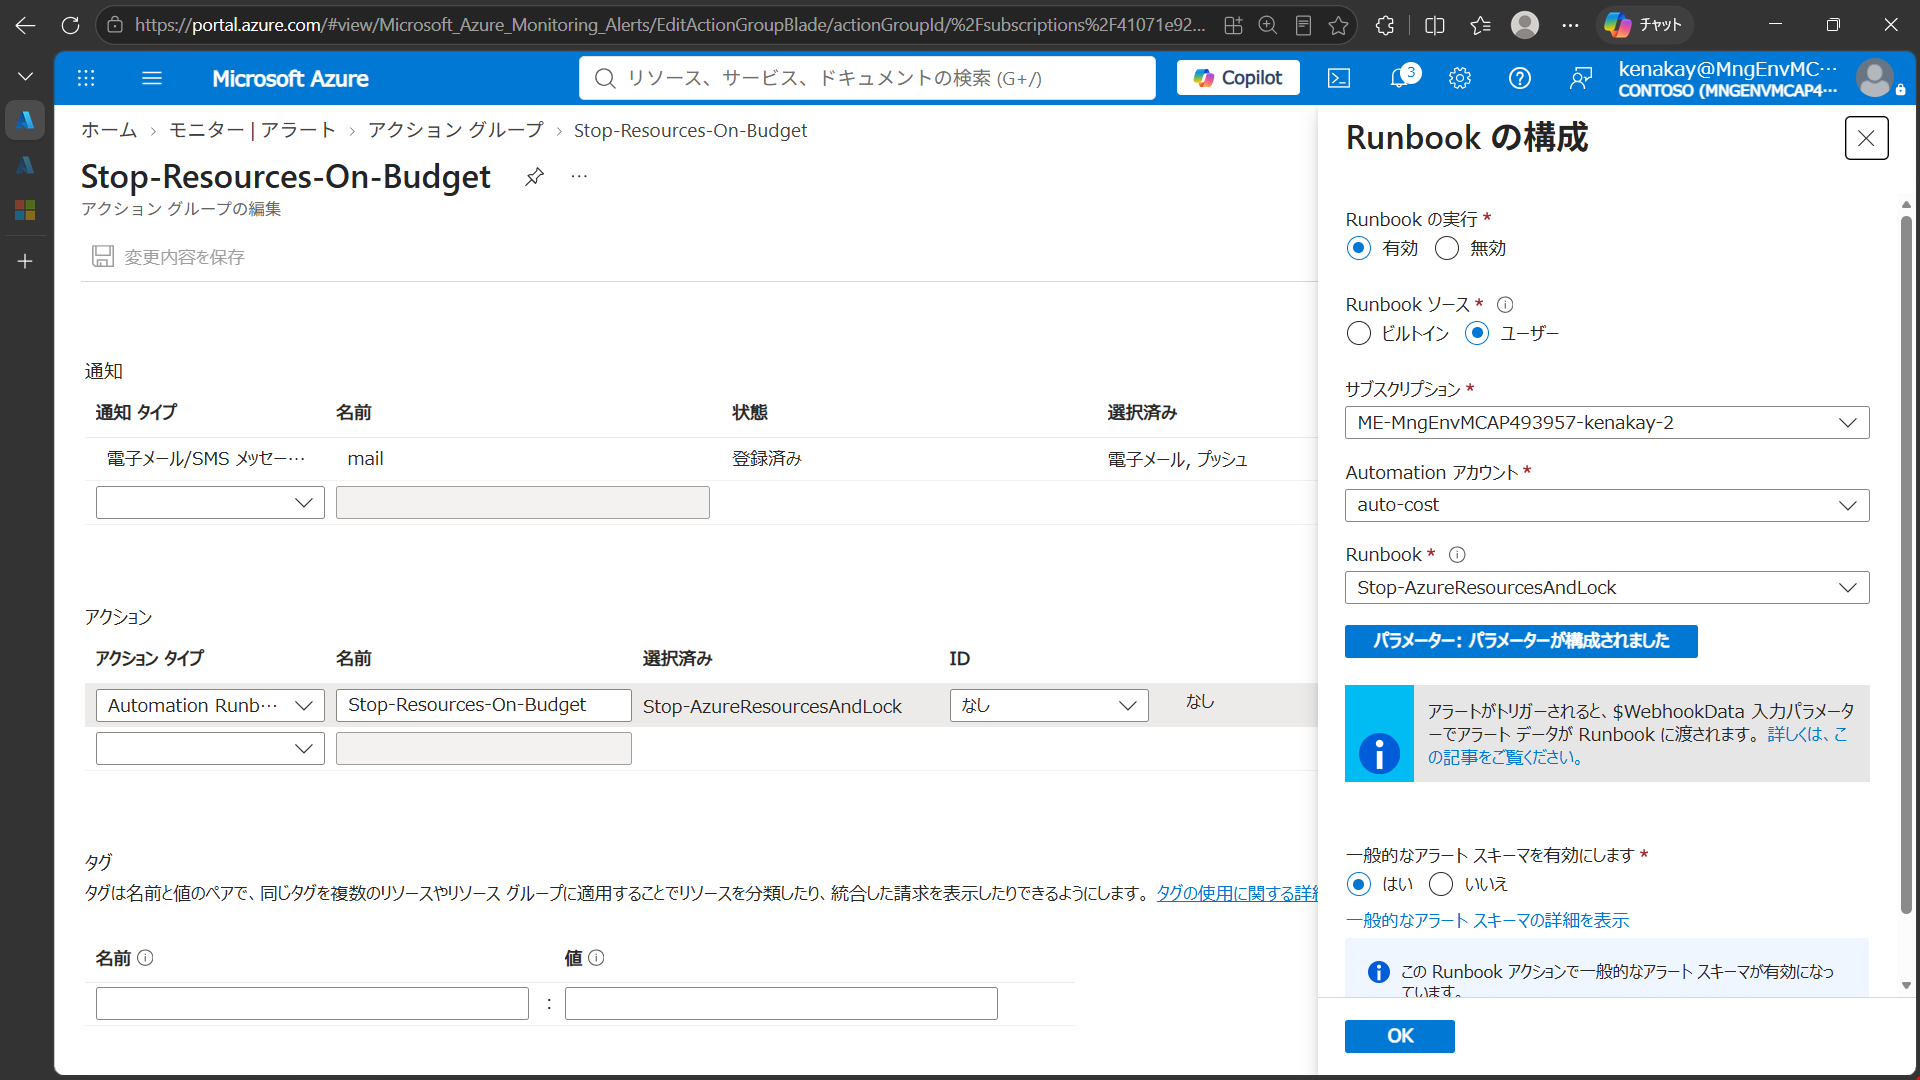The height and width of the screenshot is (1080, 1920).
Task: Click Stop-Resources-On-Budget breadcrumb
Action: [x=690, y=131]
